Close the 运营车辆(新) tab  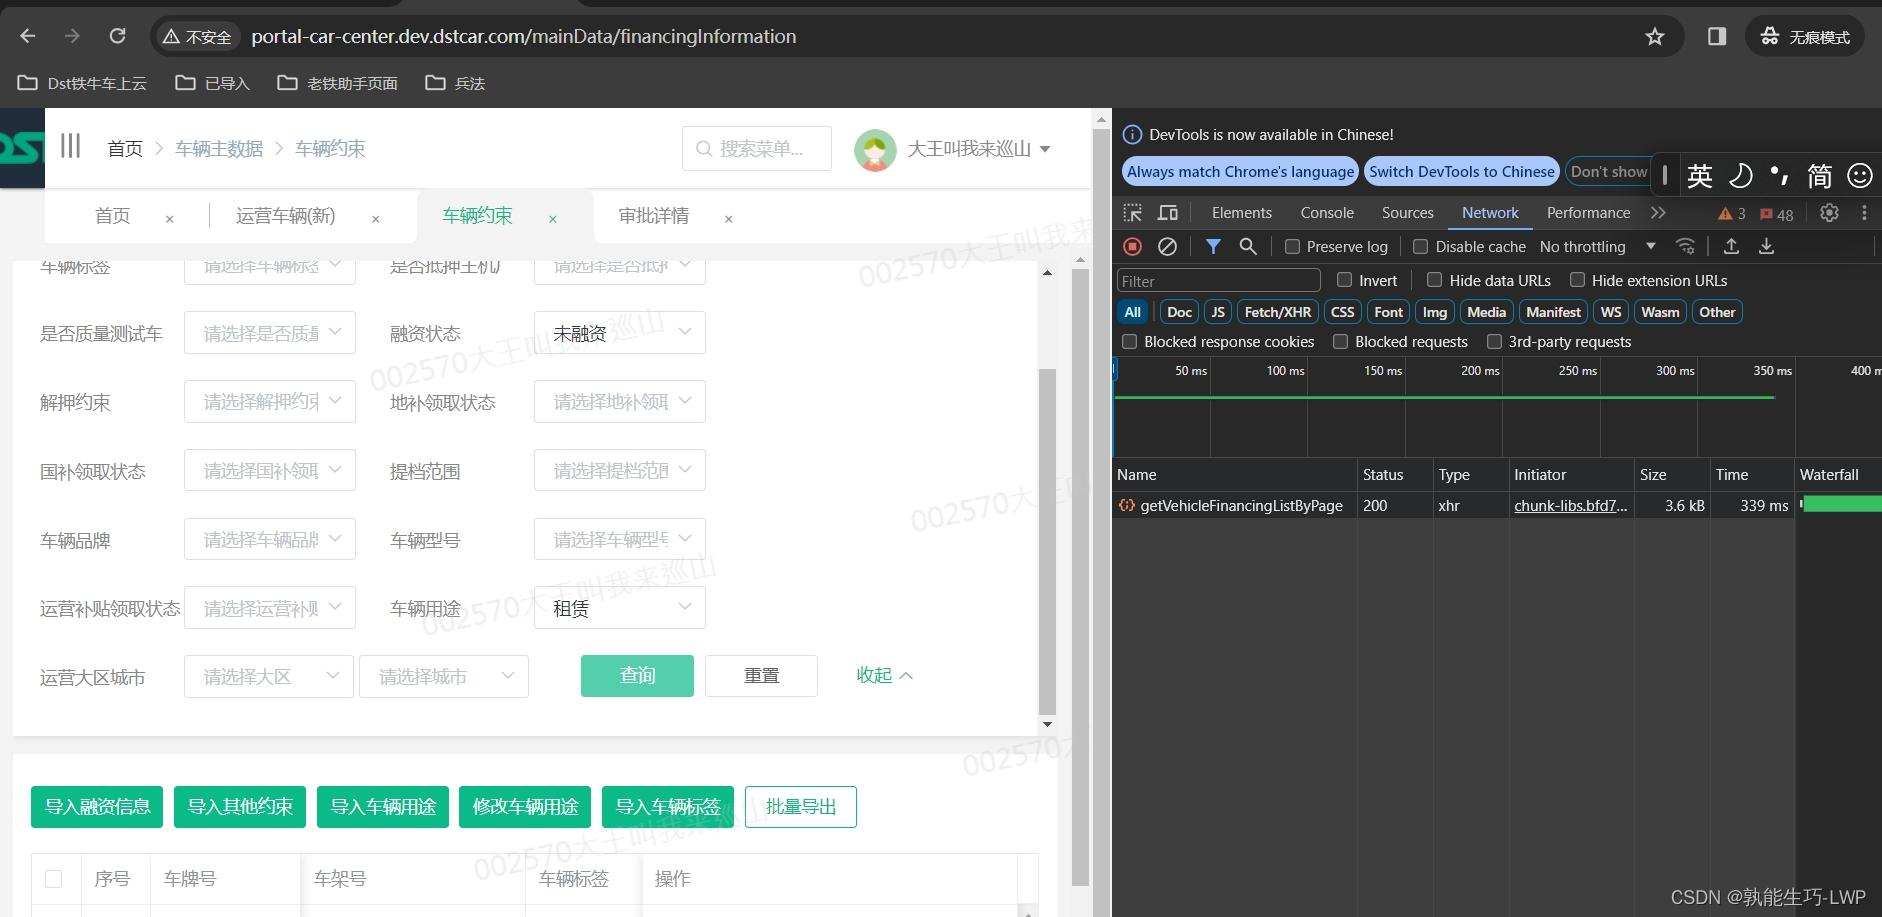tap(376, 219)
